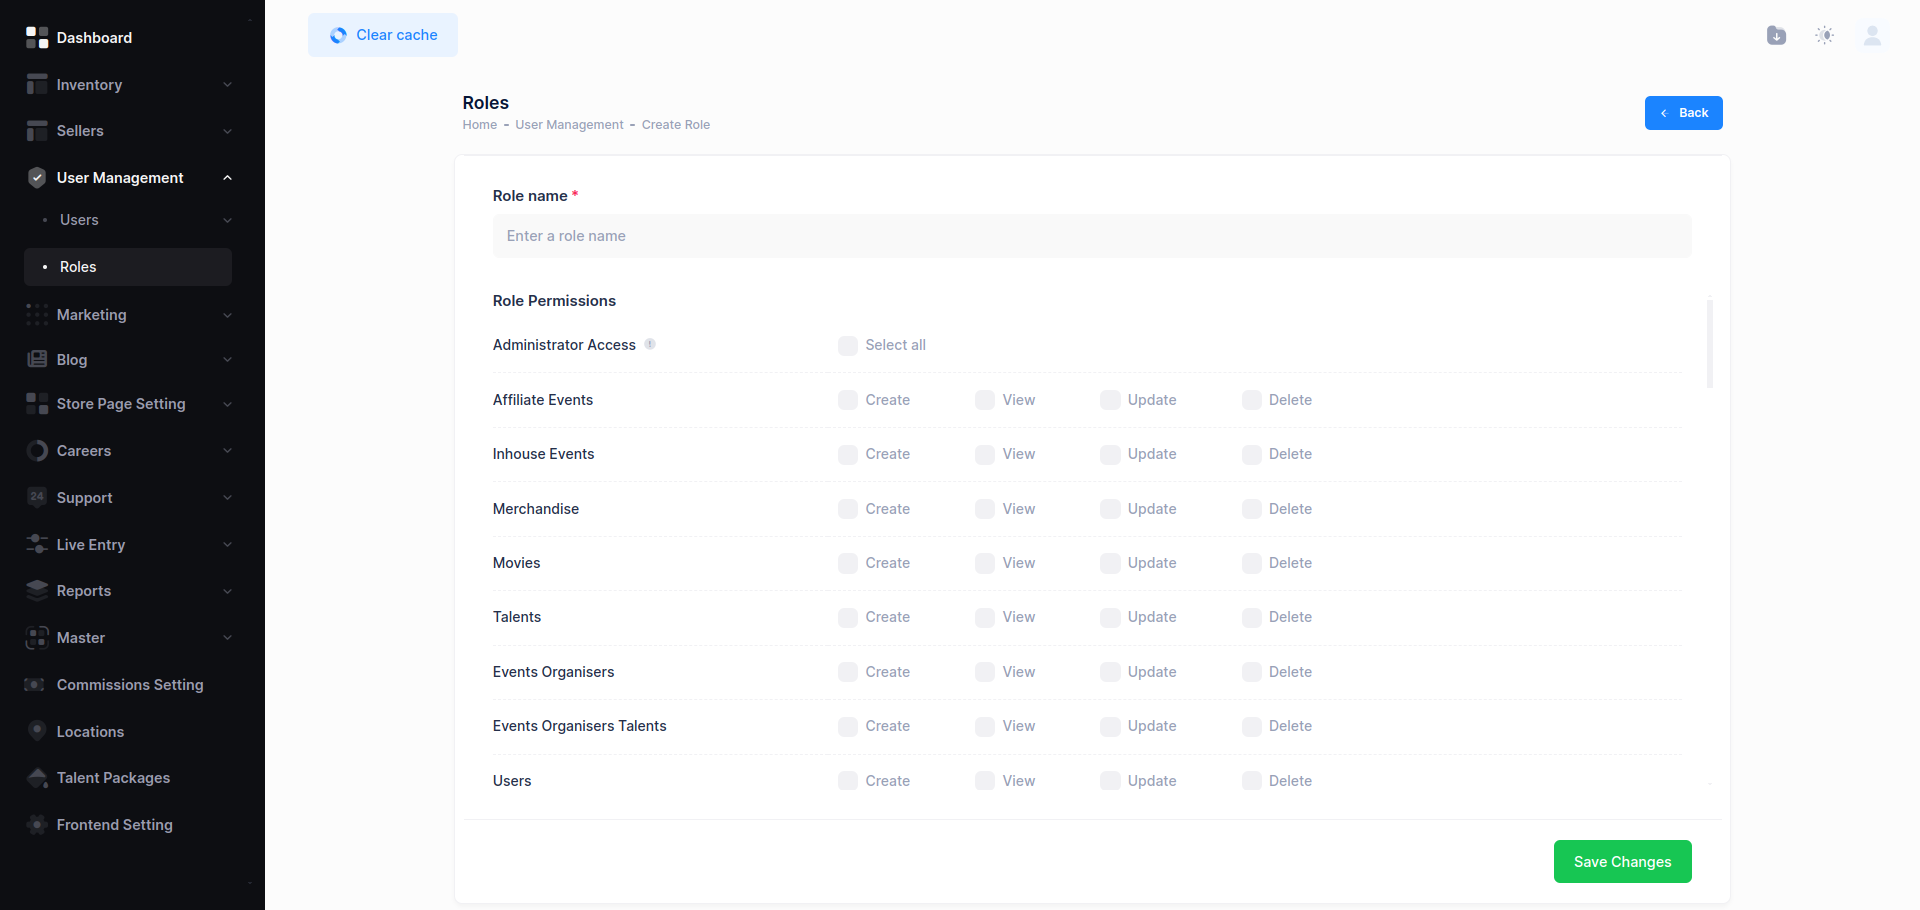Check Create permission for Affiliate Events

point(848,400)
